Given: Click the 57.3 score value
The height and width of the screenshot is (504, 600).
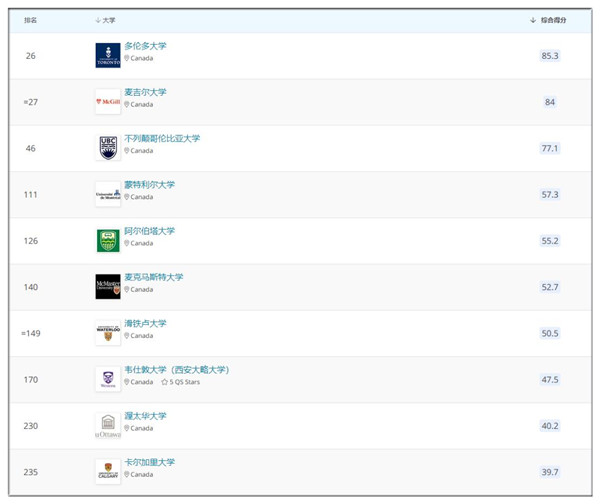Looking at the screenshot, I should (550, 195).
